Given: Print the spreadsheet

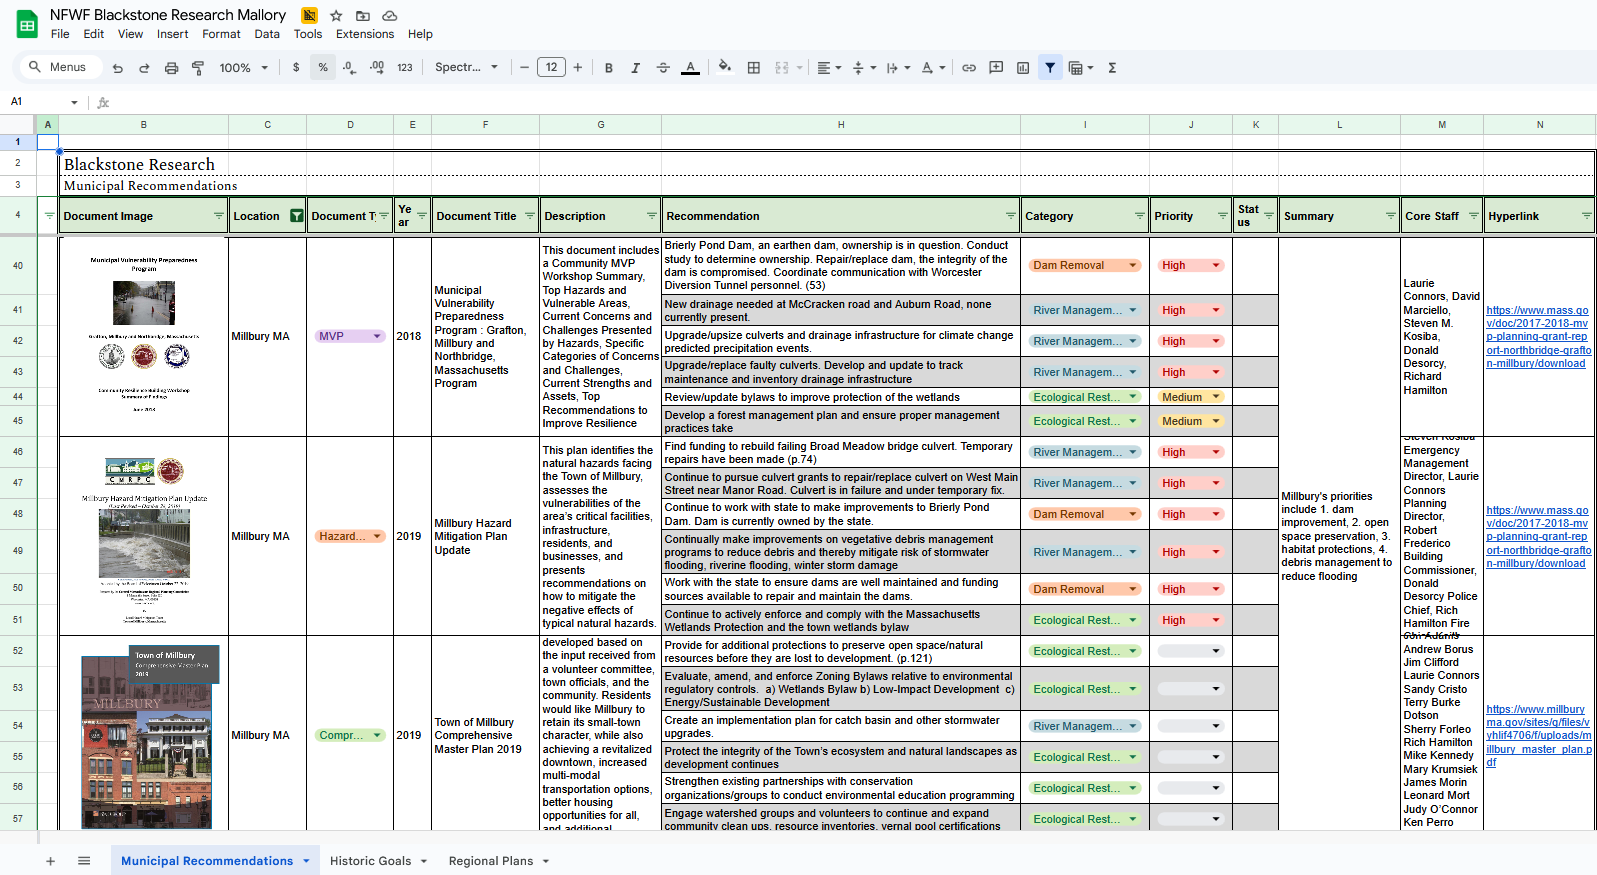Looking at the screenshot, I should 171,68.
